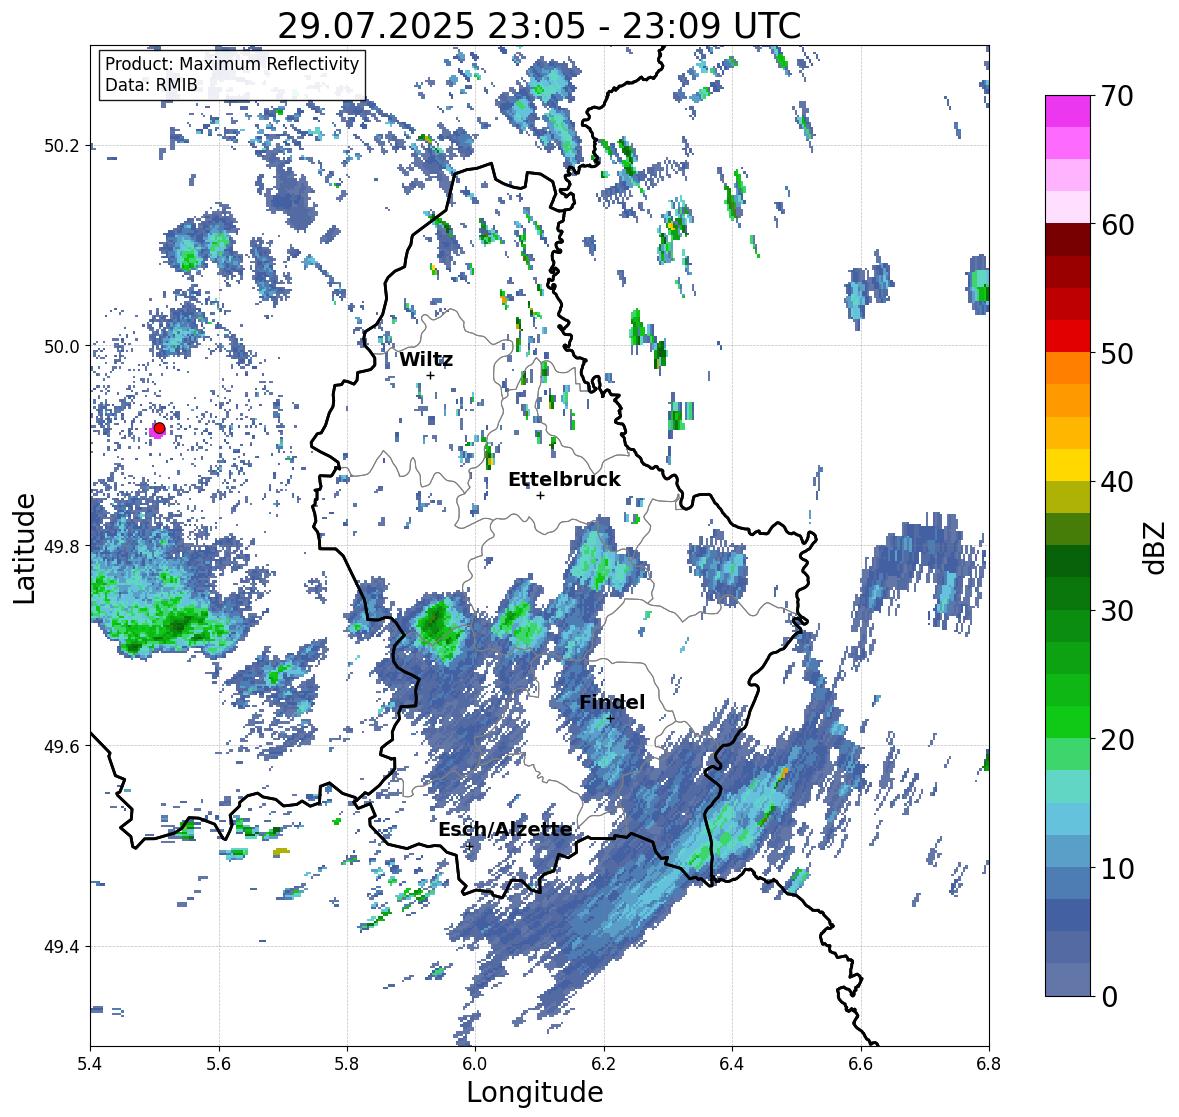This screenshot has height=1117, width=1179.
Task: Click the dBZ colorbar axis title
Action: (1156, 547)
